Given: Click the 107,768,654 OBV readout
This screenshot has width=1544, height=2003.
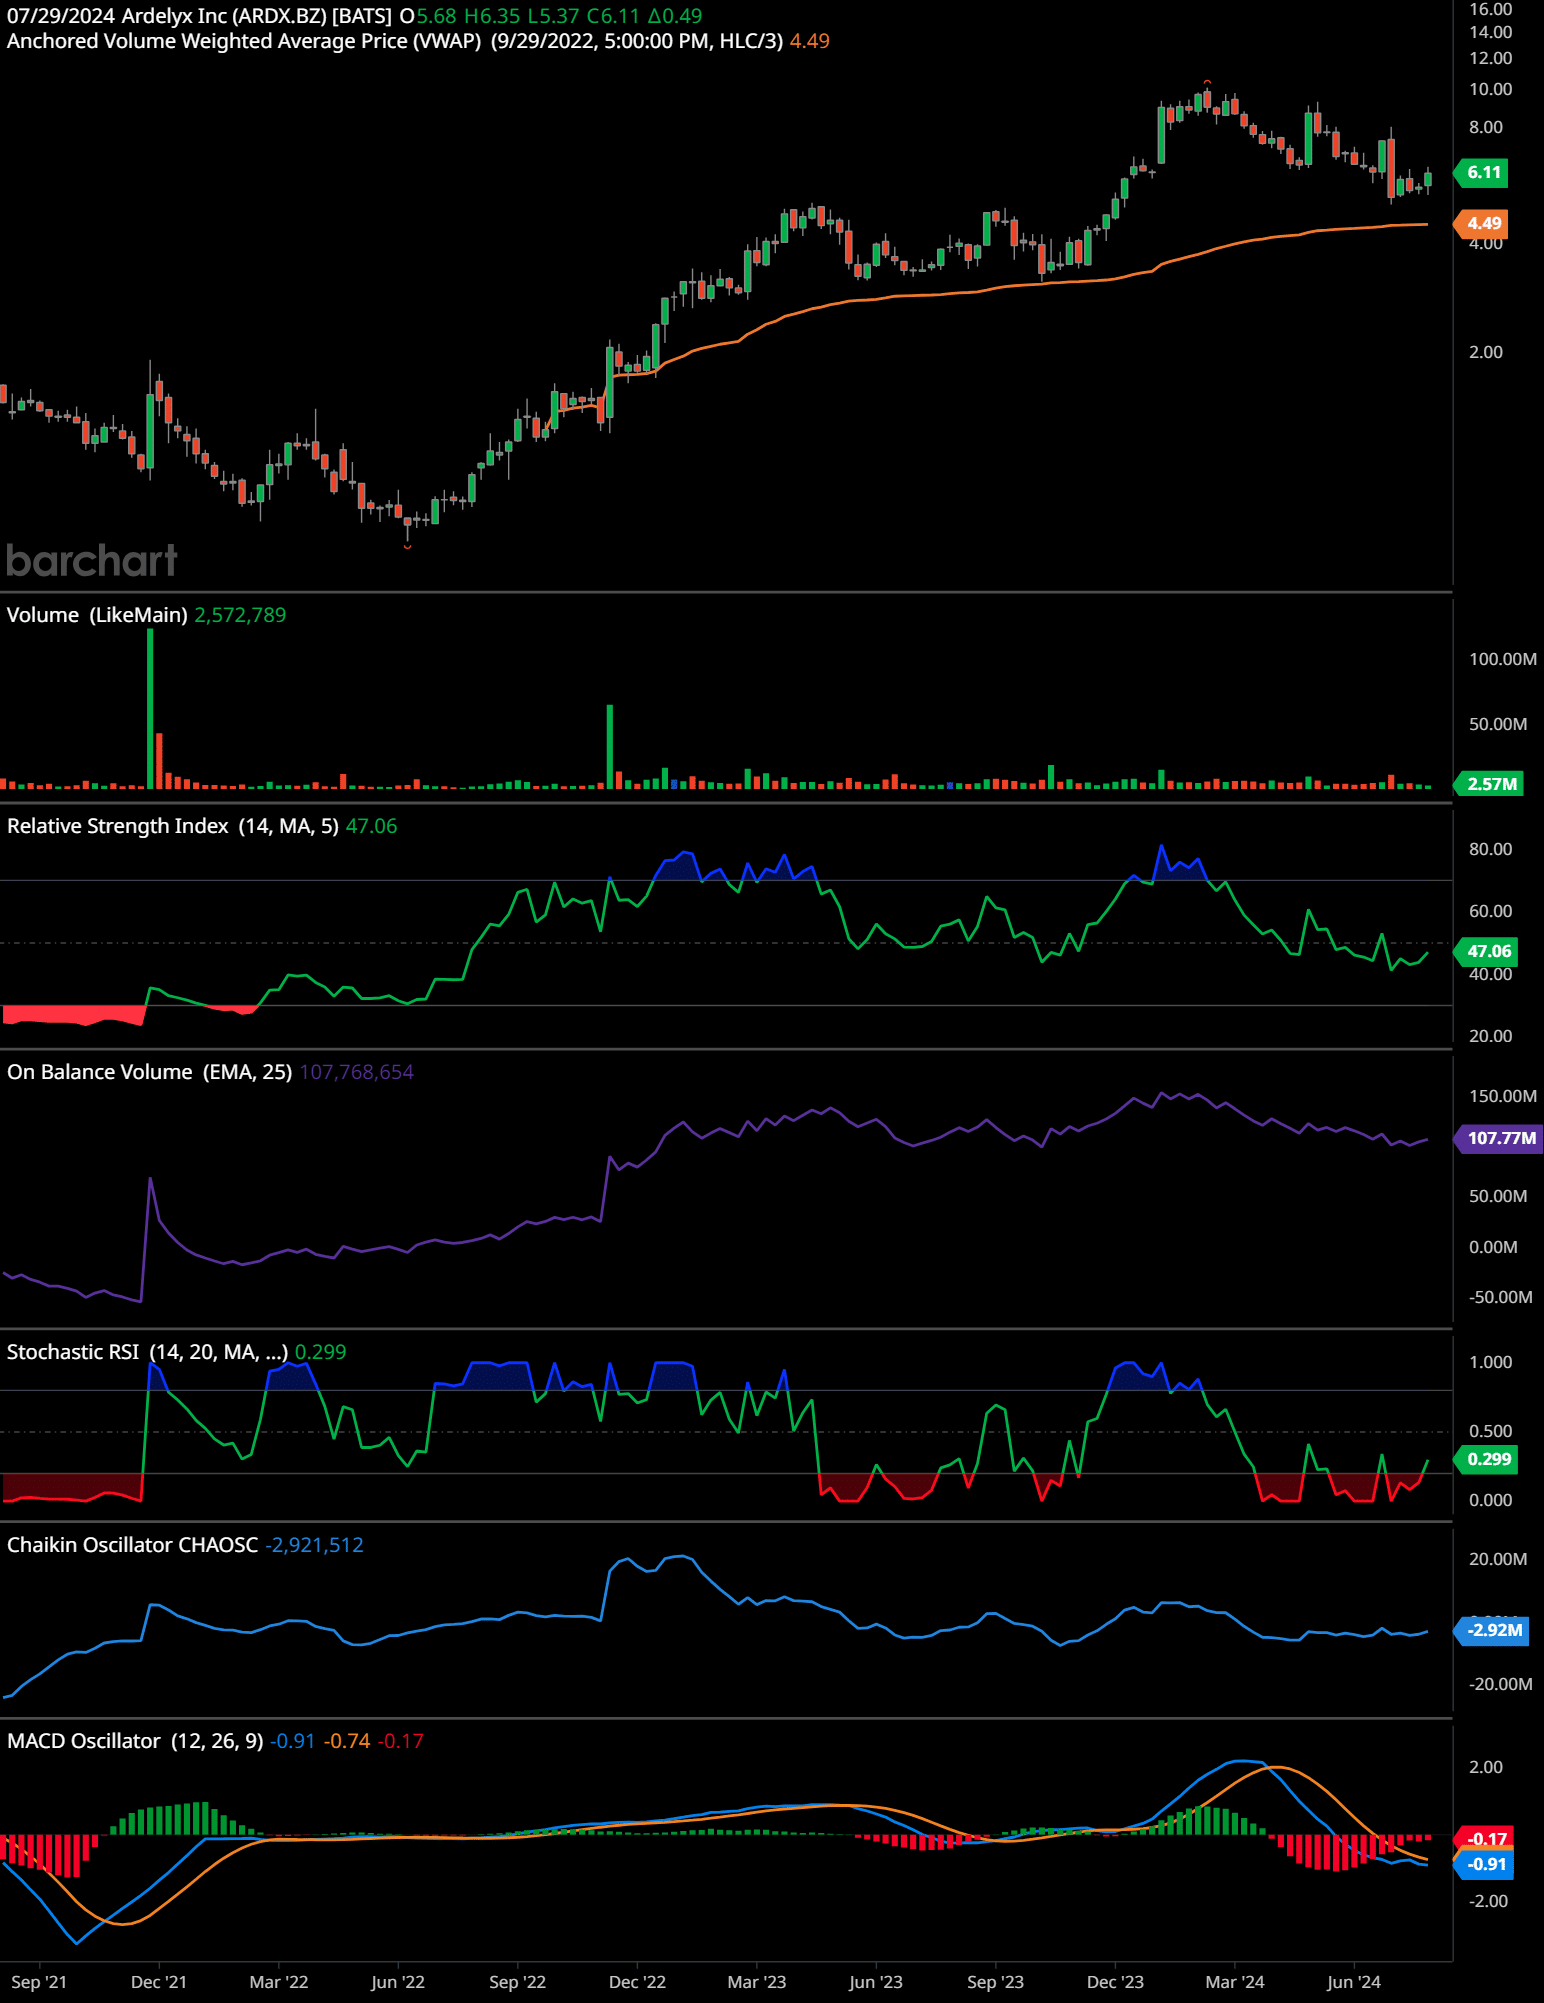Looking at the screenshot, I should 357,1072.
